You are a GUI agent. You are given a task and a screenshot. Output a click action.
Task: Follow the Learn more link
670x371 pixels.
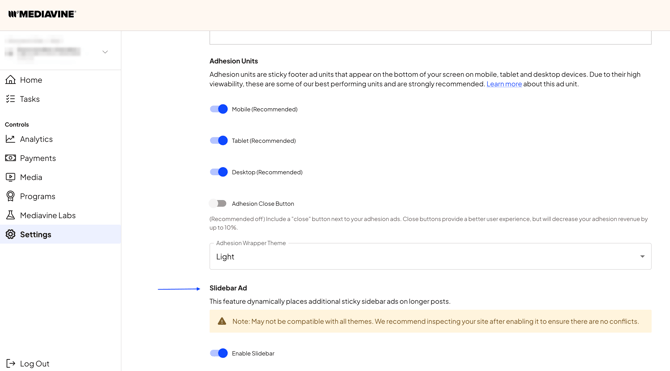coord(504,84)
